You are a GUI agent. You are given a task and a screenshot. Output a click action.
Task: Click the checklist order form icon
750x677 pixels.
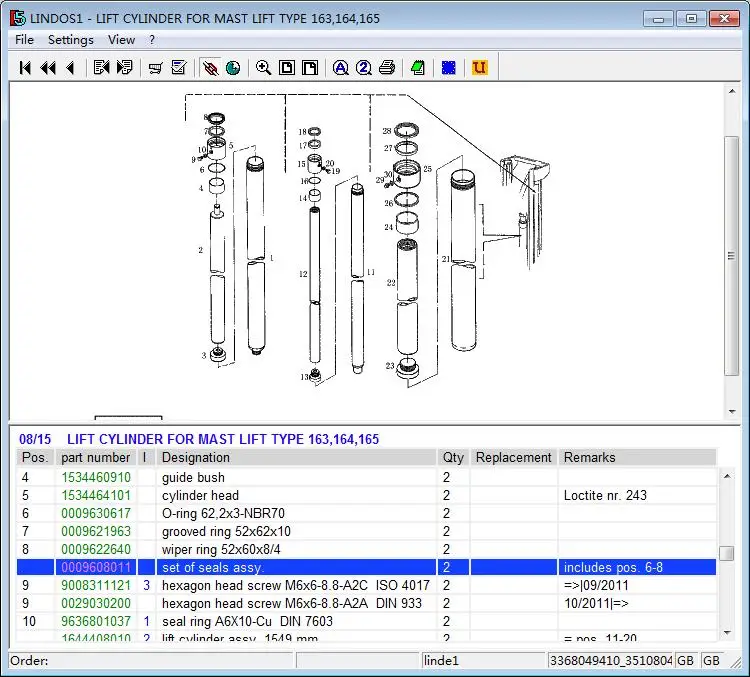(x=179, y=68)
